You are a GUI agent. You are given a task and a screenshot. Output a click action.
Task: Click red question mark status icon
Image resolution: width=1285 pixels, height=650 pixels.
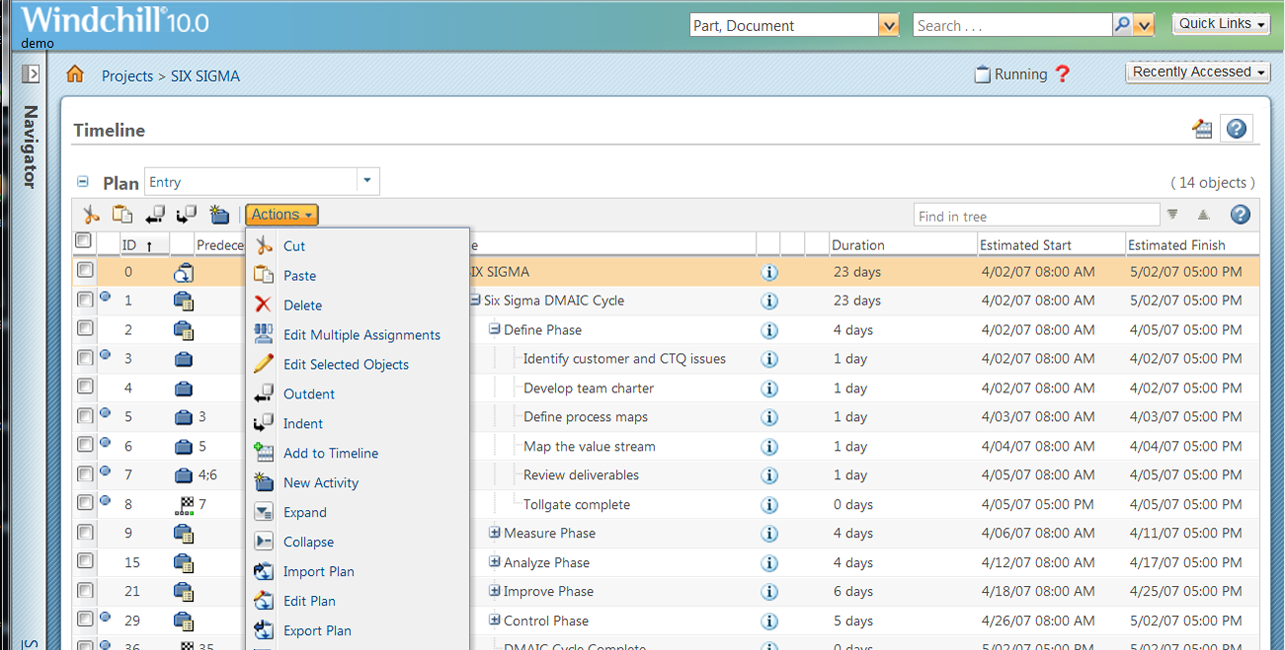1062,74
